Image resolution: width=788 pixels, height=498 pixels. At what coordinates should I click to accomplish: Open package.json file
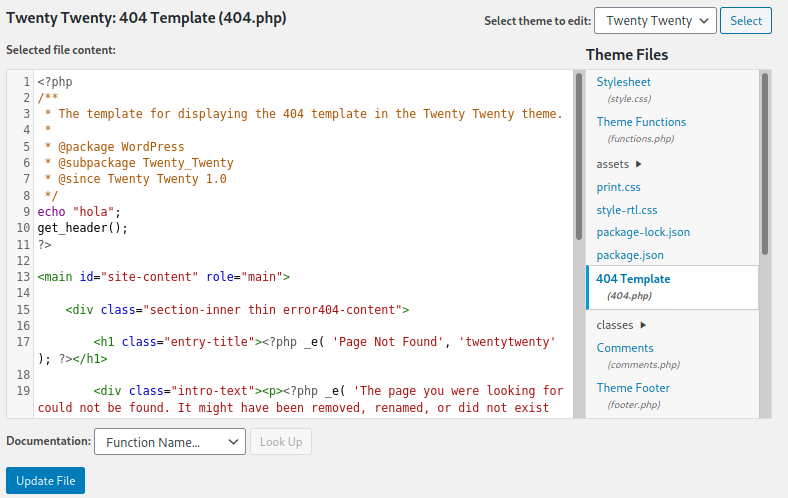coord(630,255)
